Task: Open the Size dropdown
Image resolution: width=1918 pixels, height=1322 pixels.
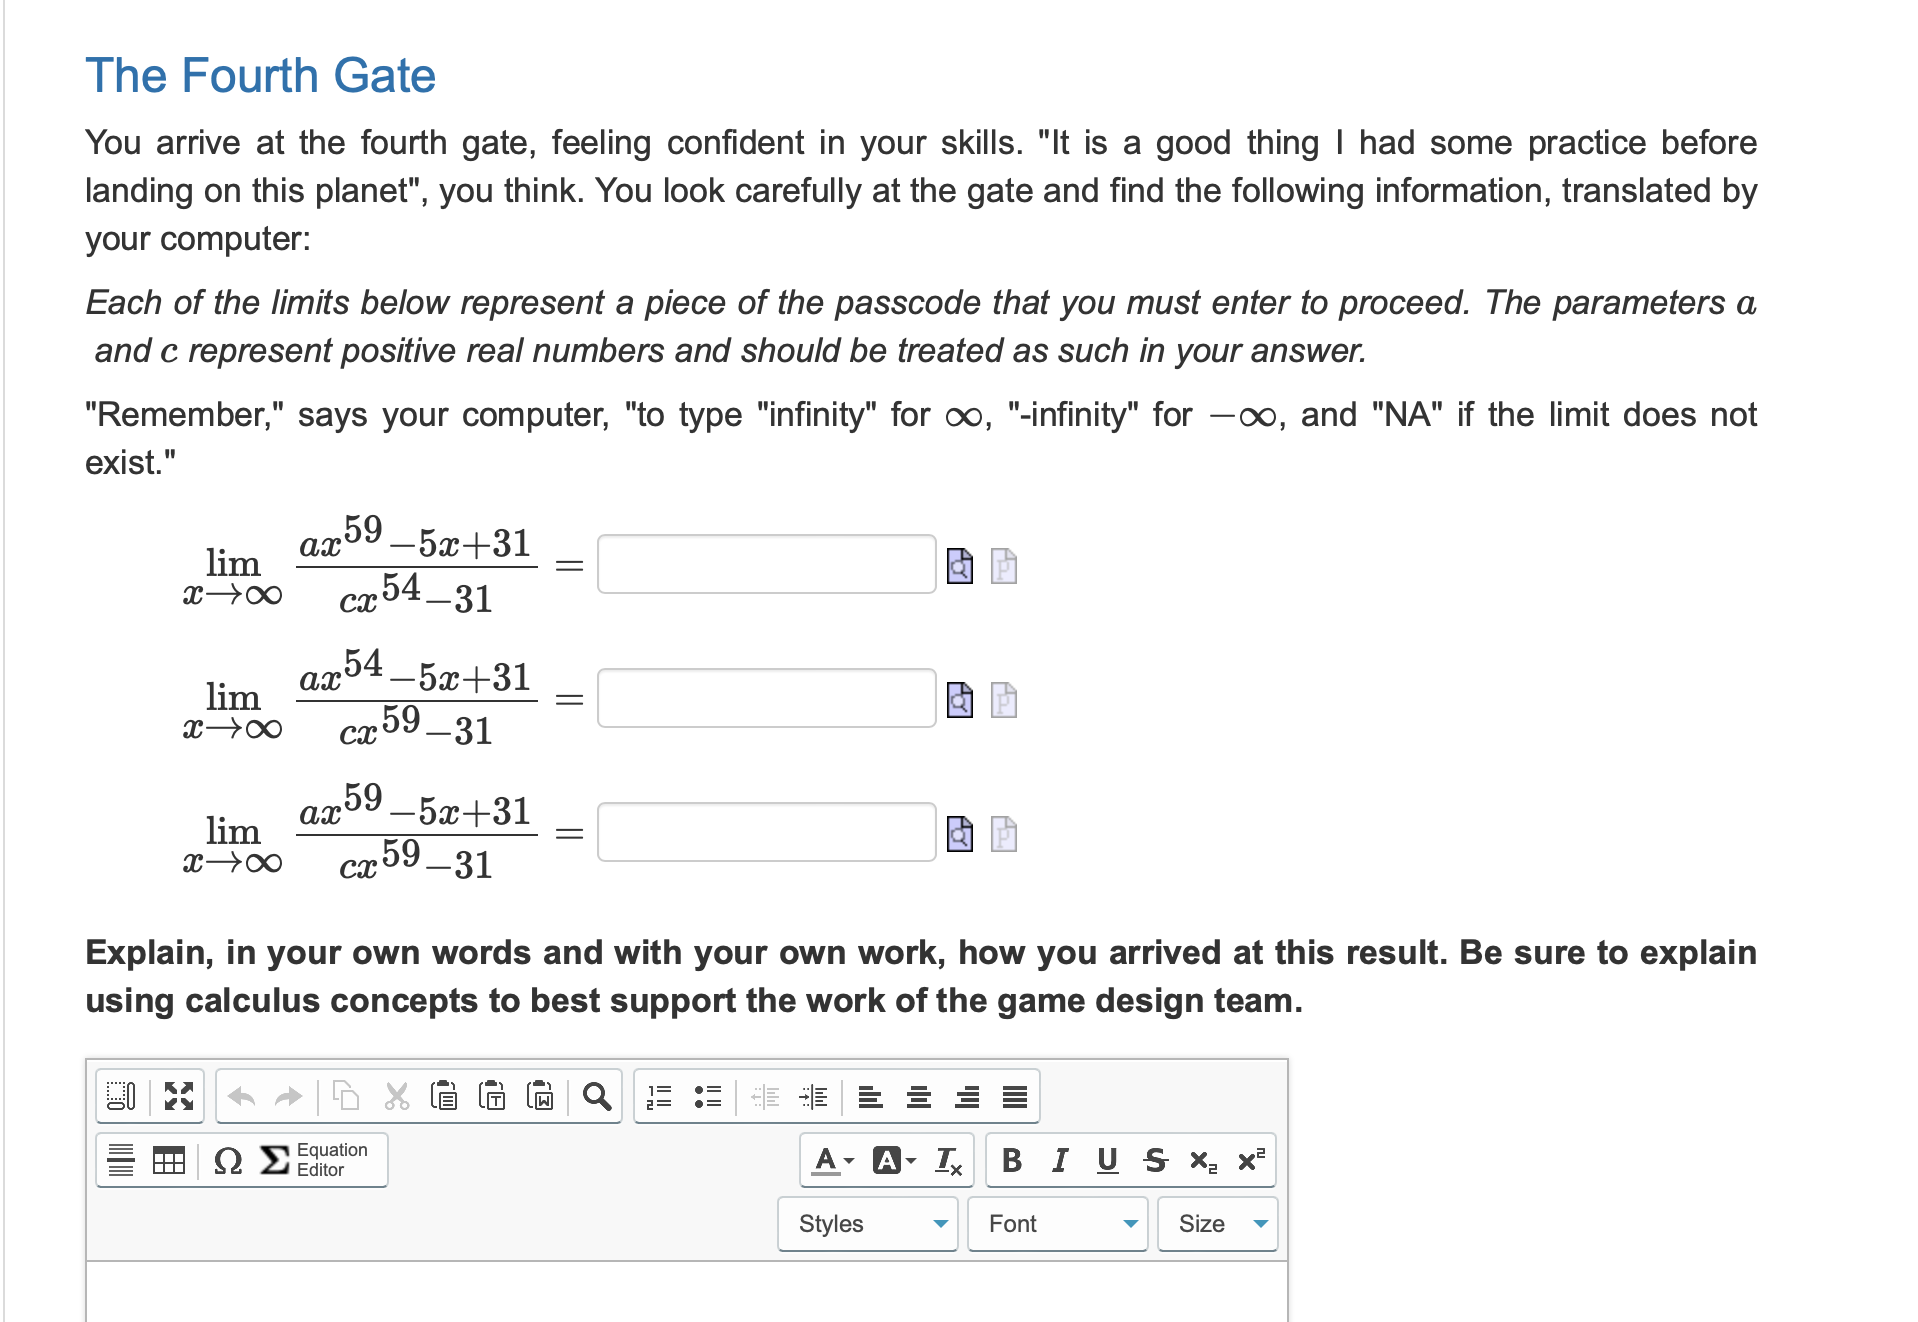Action: pyautogui.click(x=1216, y=1223)
